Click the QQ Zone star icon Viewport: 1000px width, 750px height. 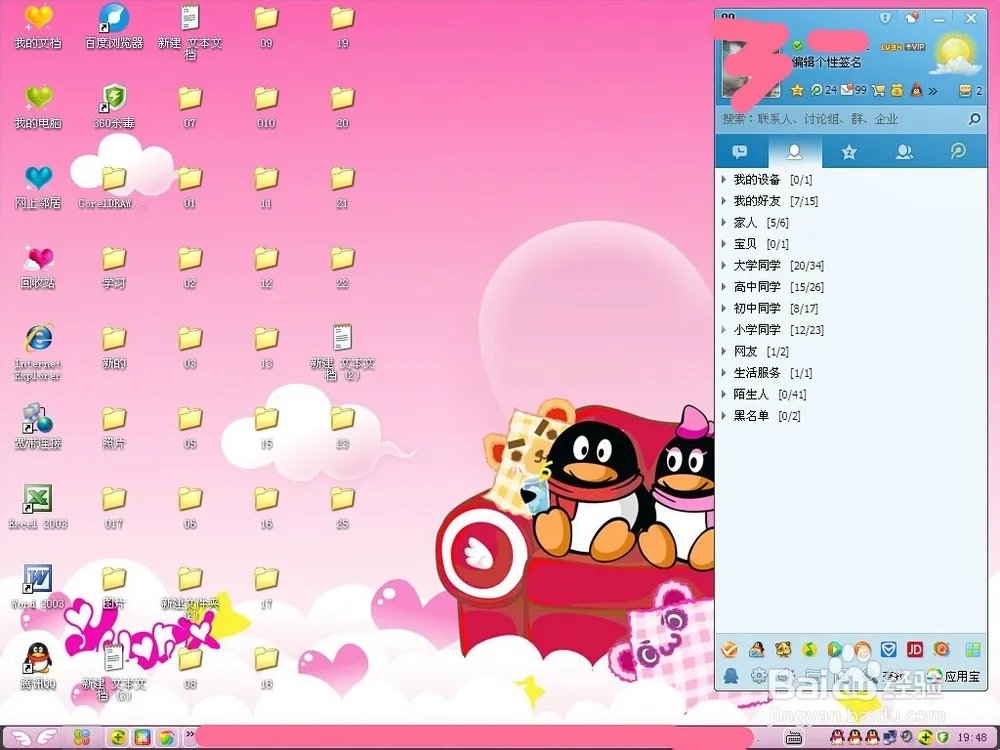[797, 90]
